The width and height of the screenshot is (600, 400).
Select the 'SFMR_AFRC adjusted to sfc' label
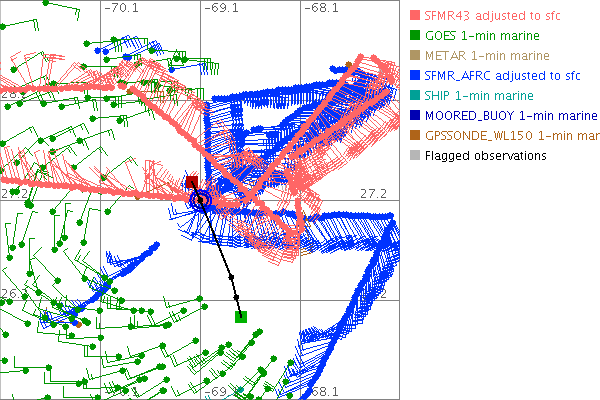[x=509, y=75]
